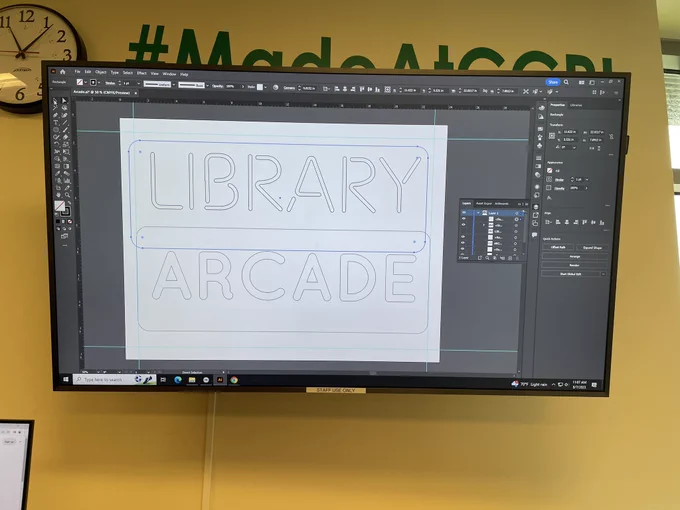Toggle visibility eye of Layer 1

point(464,212)
